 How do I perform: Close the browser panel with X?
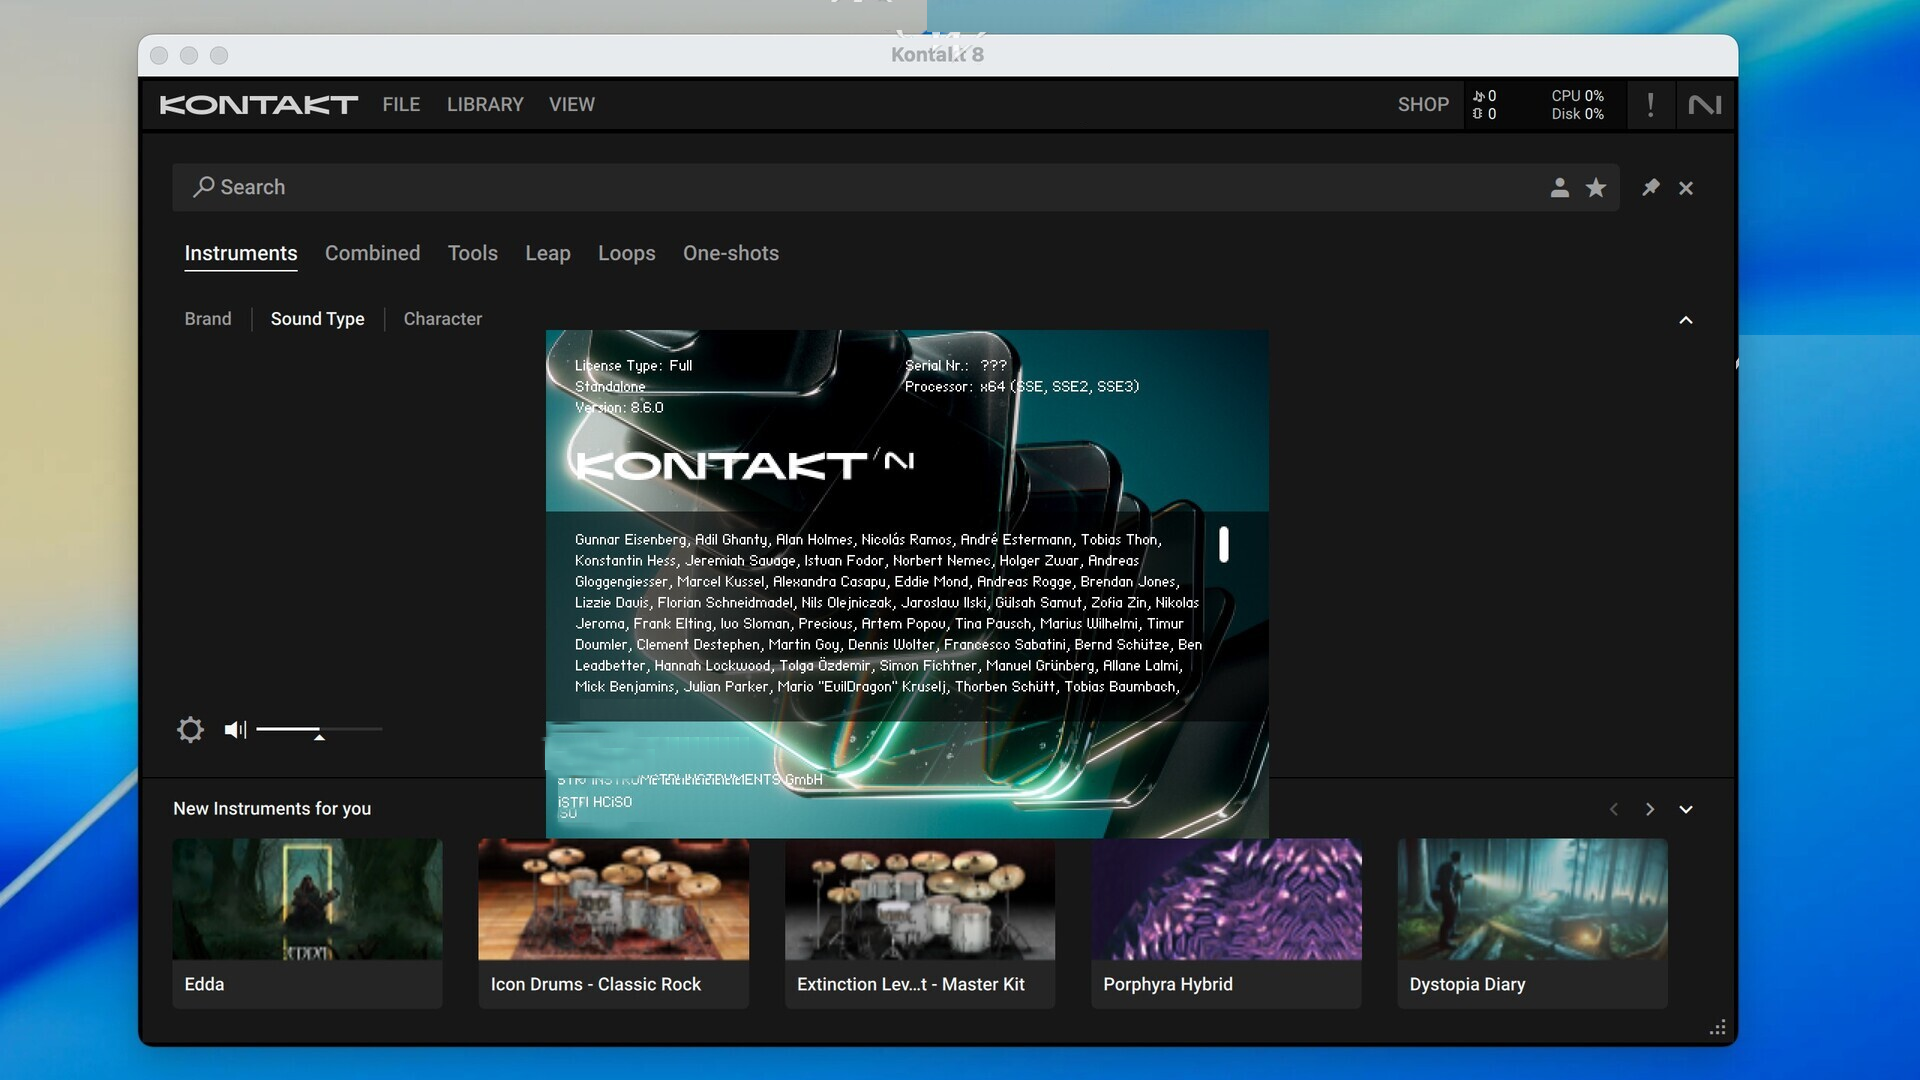pyautogui.click(x=1686, y=188)
